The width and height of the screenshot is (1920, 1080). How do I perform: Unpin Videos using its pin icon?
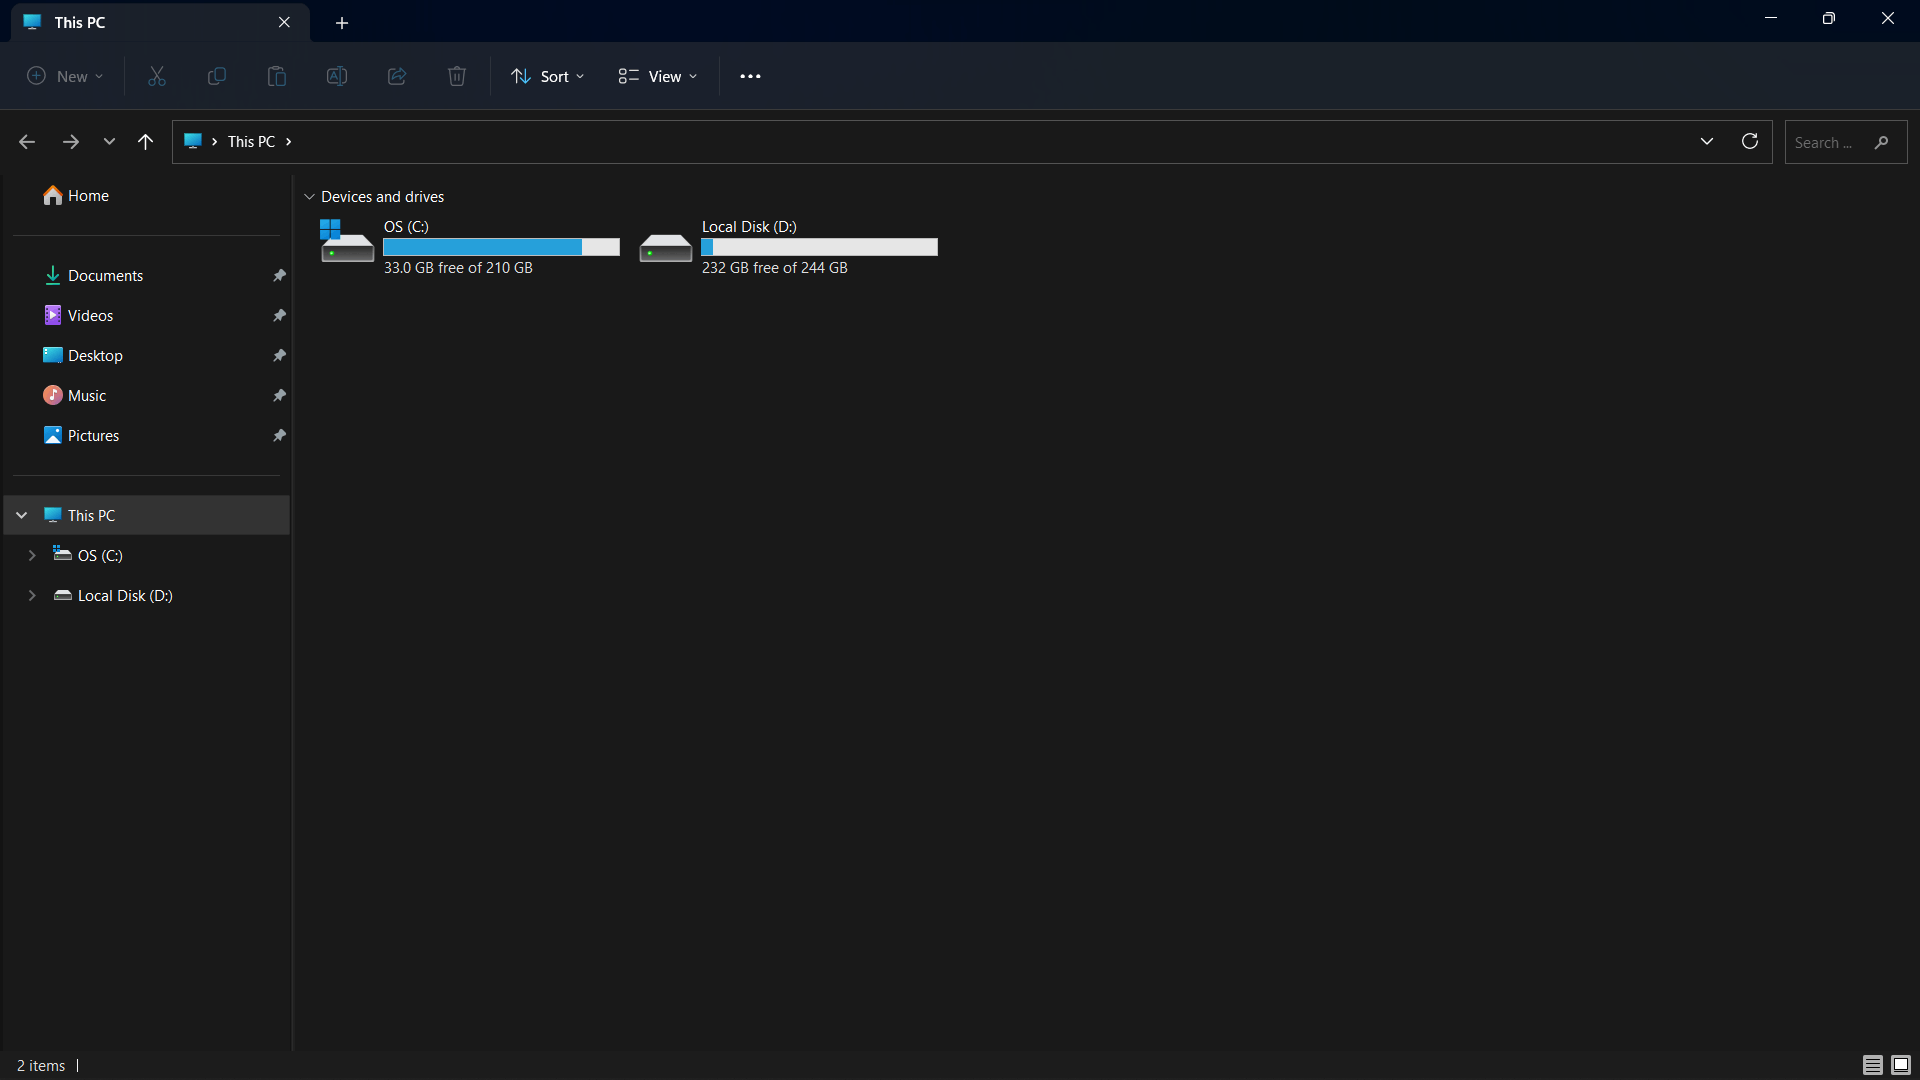pyautogui.click(x=280, y=315)
